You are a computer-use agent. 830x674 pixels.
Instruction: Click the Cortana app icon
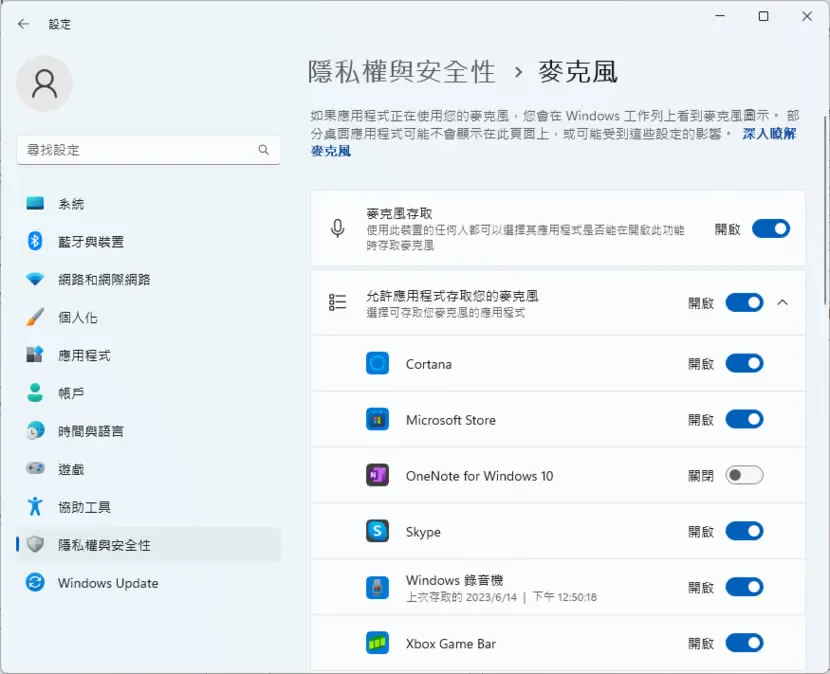click(377, 364)
